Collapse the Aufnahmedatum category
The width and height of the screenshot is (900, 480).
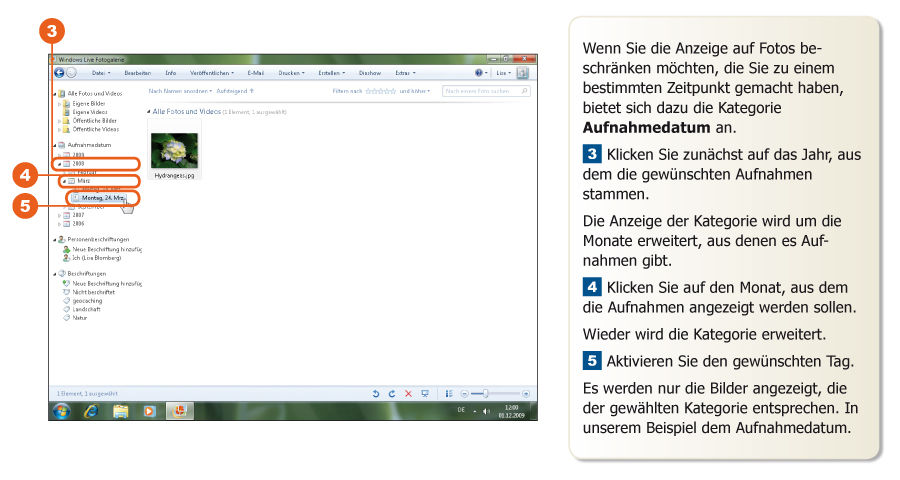pos(54,146)
